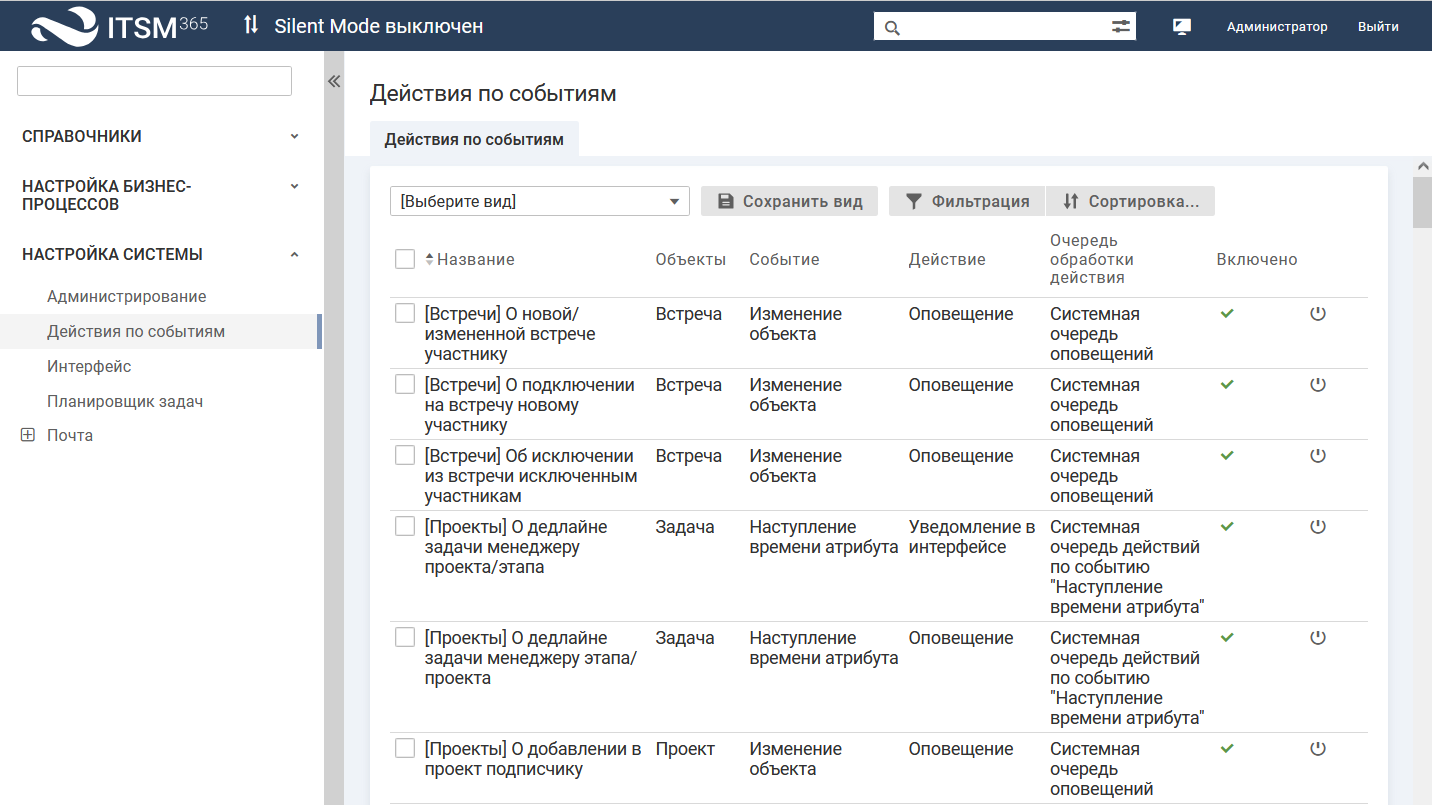1432x805 pixels.
Task: Disable the Проект row action via power icon
Action: pos(1317,749)
